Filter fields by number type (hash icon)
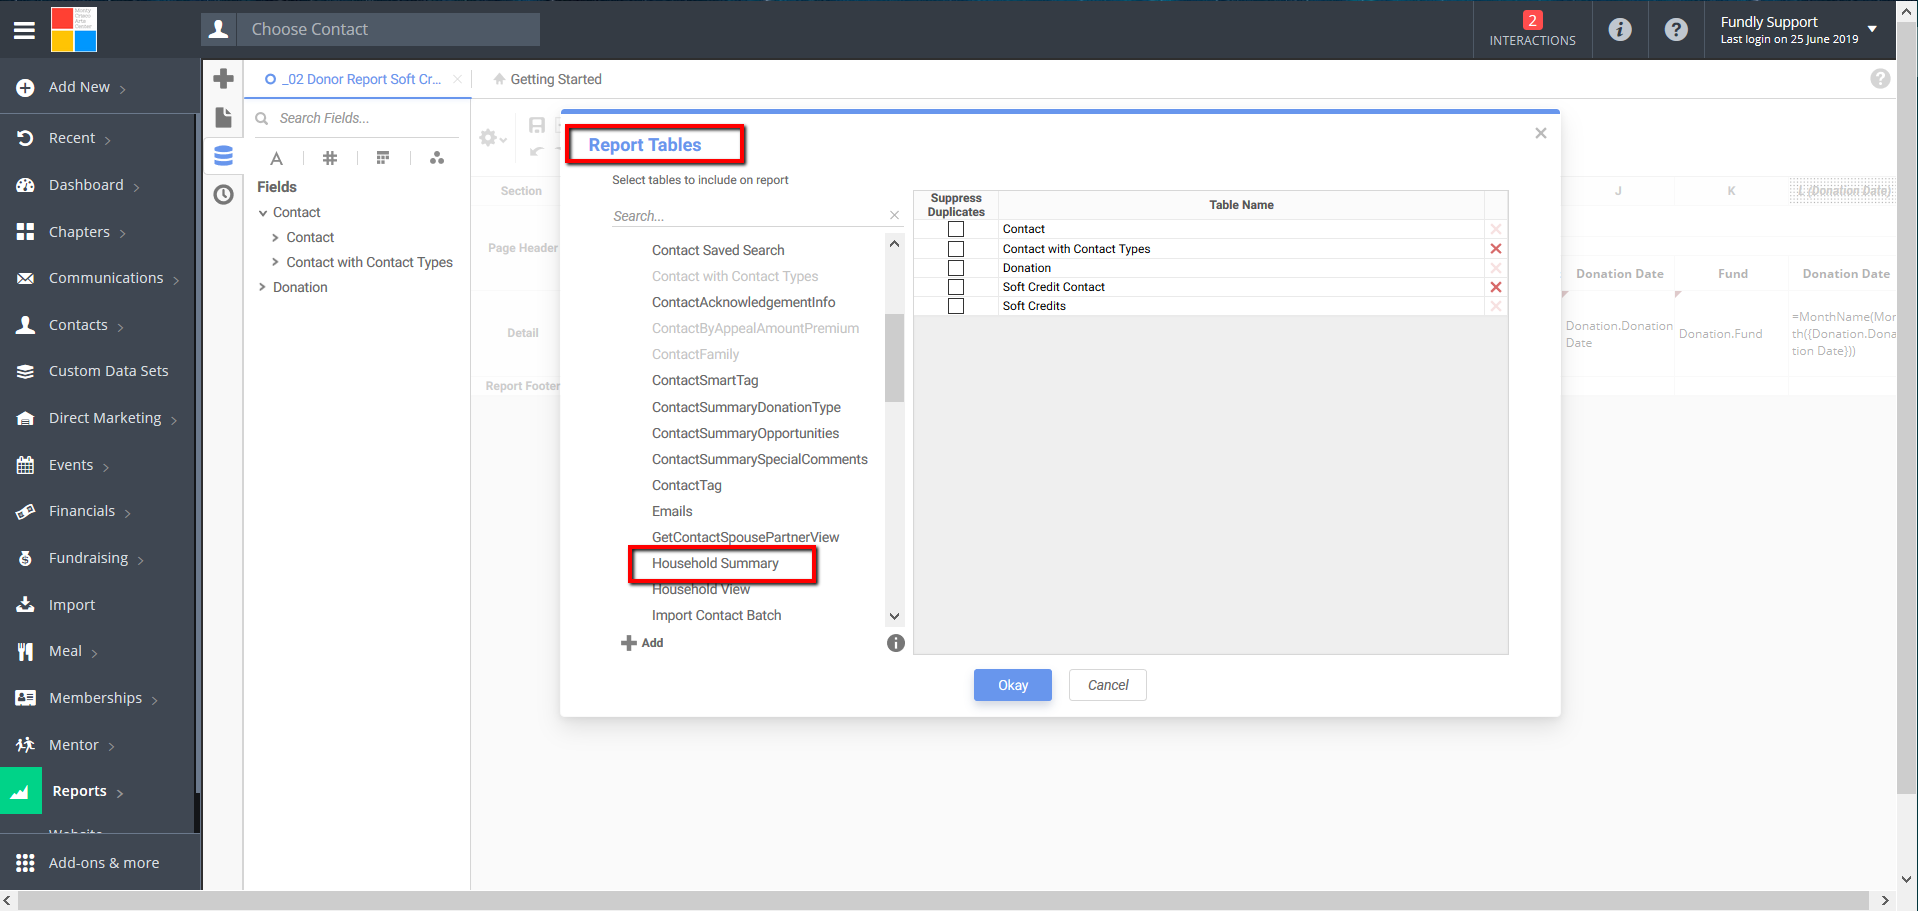 330,158
